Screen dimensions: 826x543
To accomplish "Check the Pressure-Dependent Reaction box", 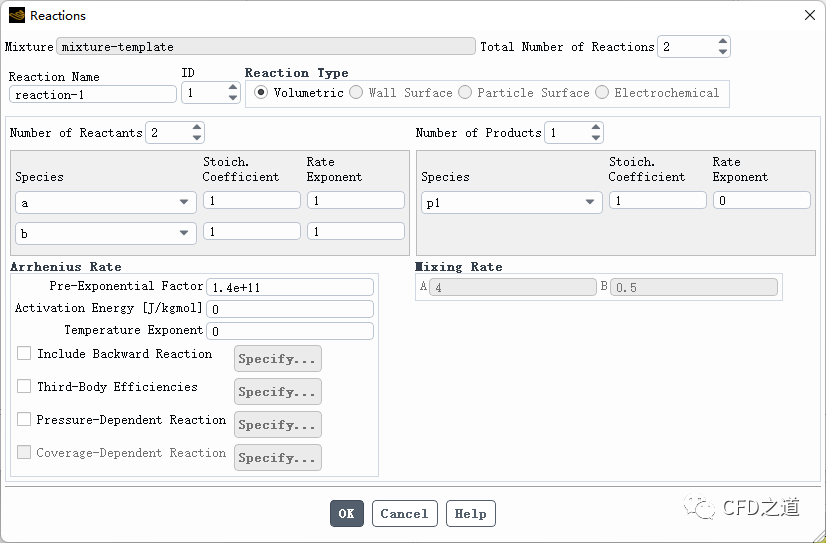I will [24, 420].
